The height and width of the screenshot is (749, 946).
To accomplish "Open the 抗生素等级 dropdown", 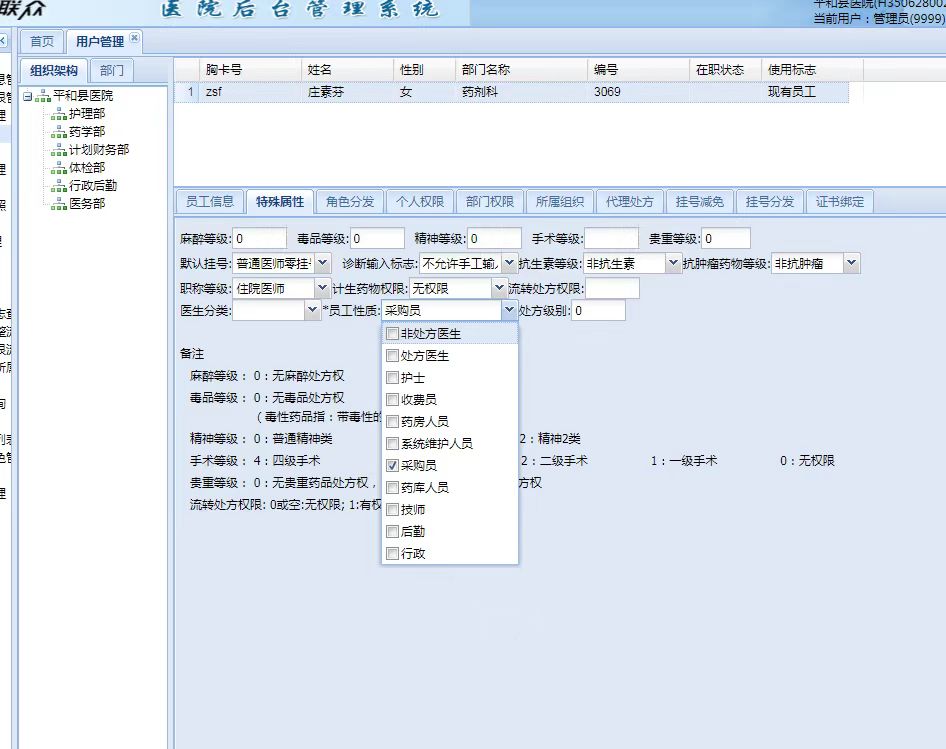I will [673, 263].
